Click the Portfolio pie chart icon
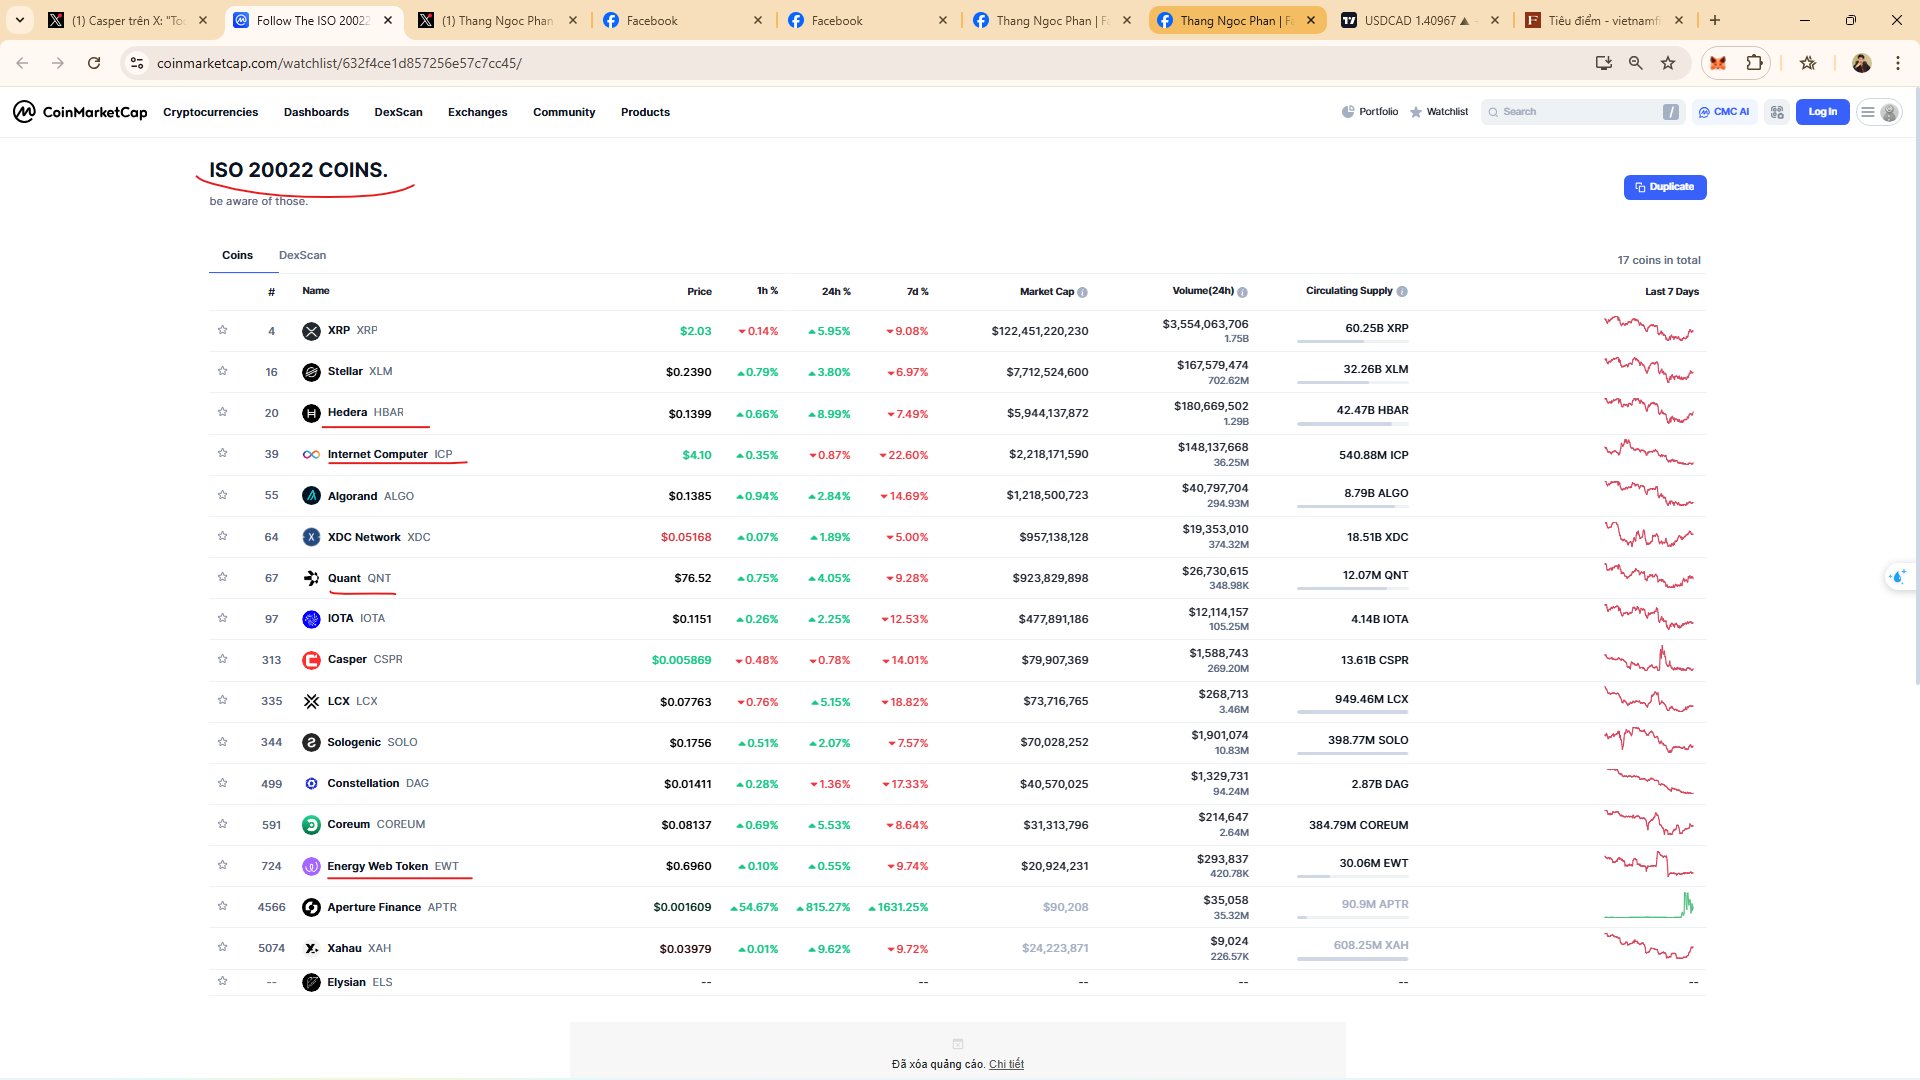 [1348, 112]
